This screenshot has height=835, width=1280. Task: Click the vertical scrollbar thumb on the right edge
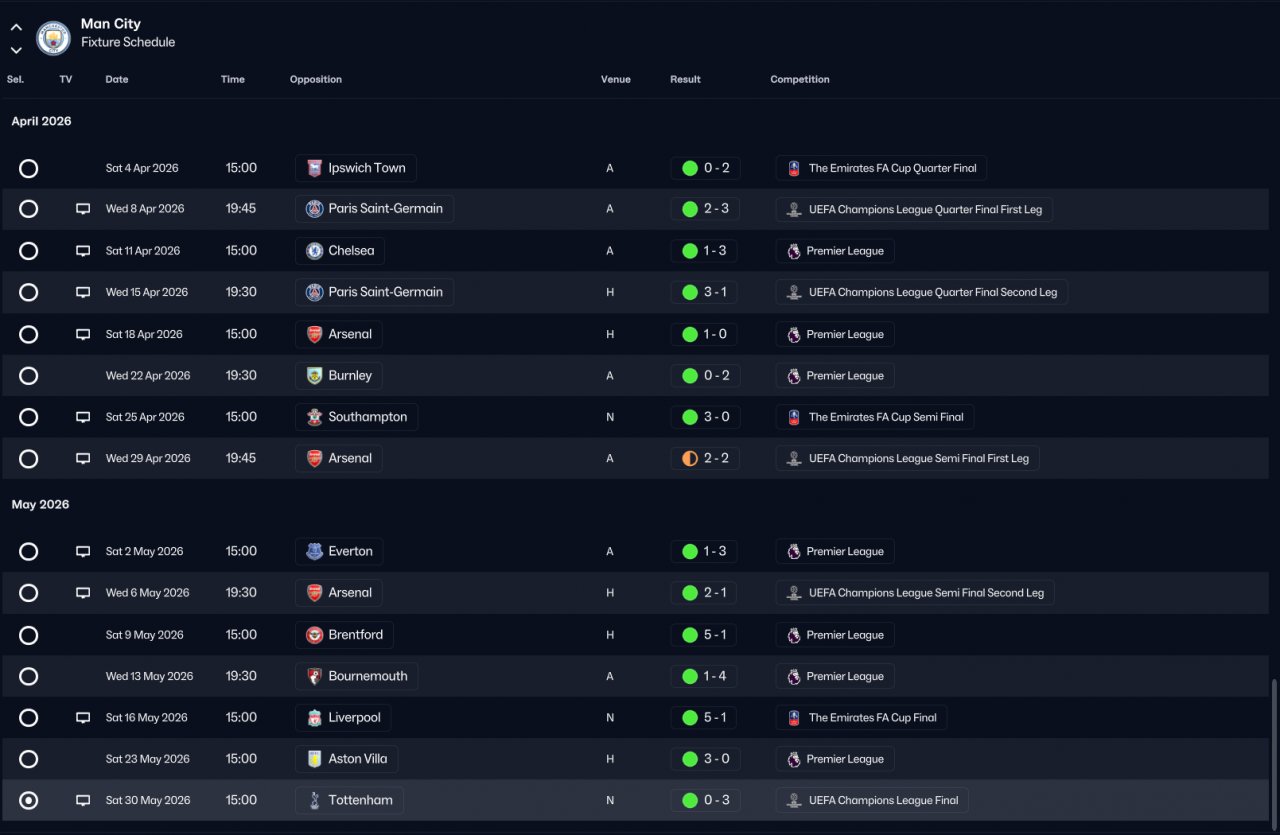1274,750
